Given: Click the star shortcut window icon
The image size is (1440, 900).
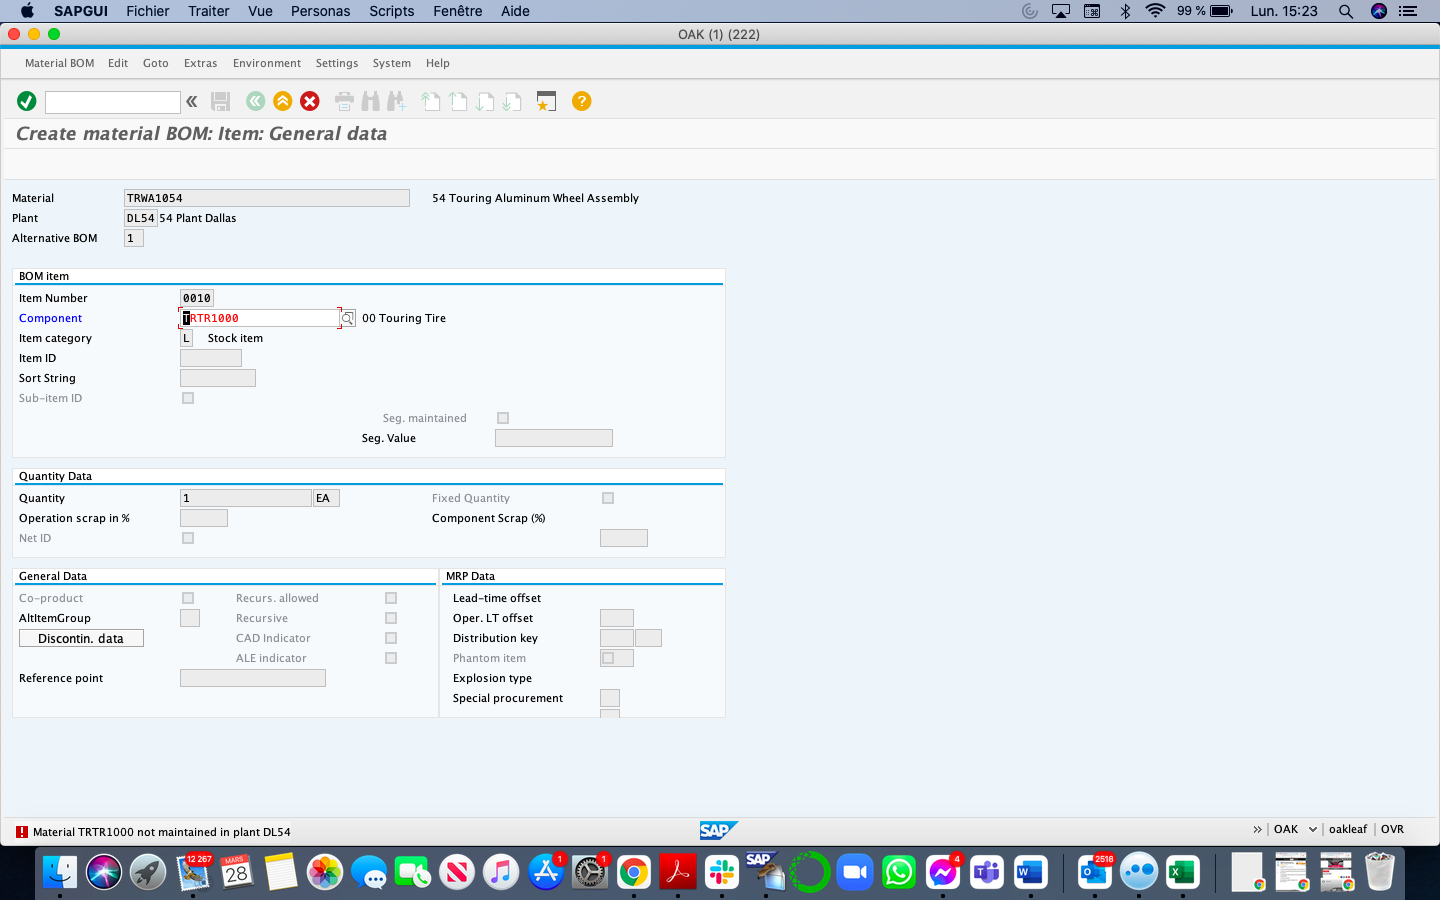Looking at the screenshot, I should point(546,101).
